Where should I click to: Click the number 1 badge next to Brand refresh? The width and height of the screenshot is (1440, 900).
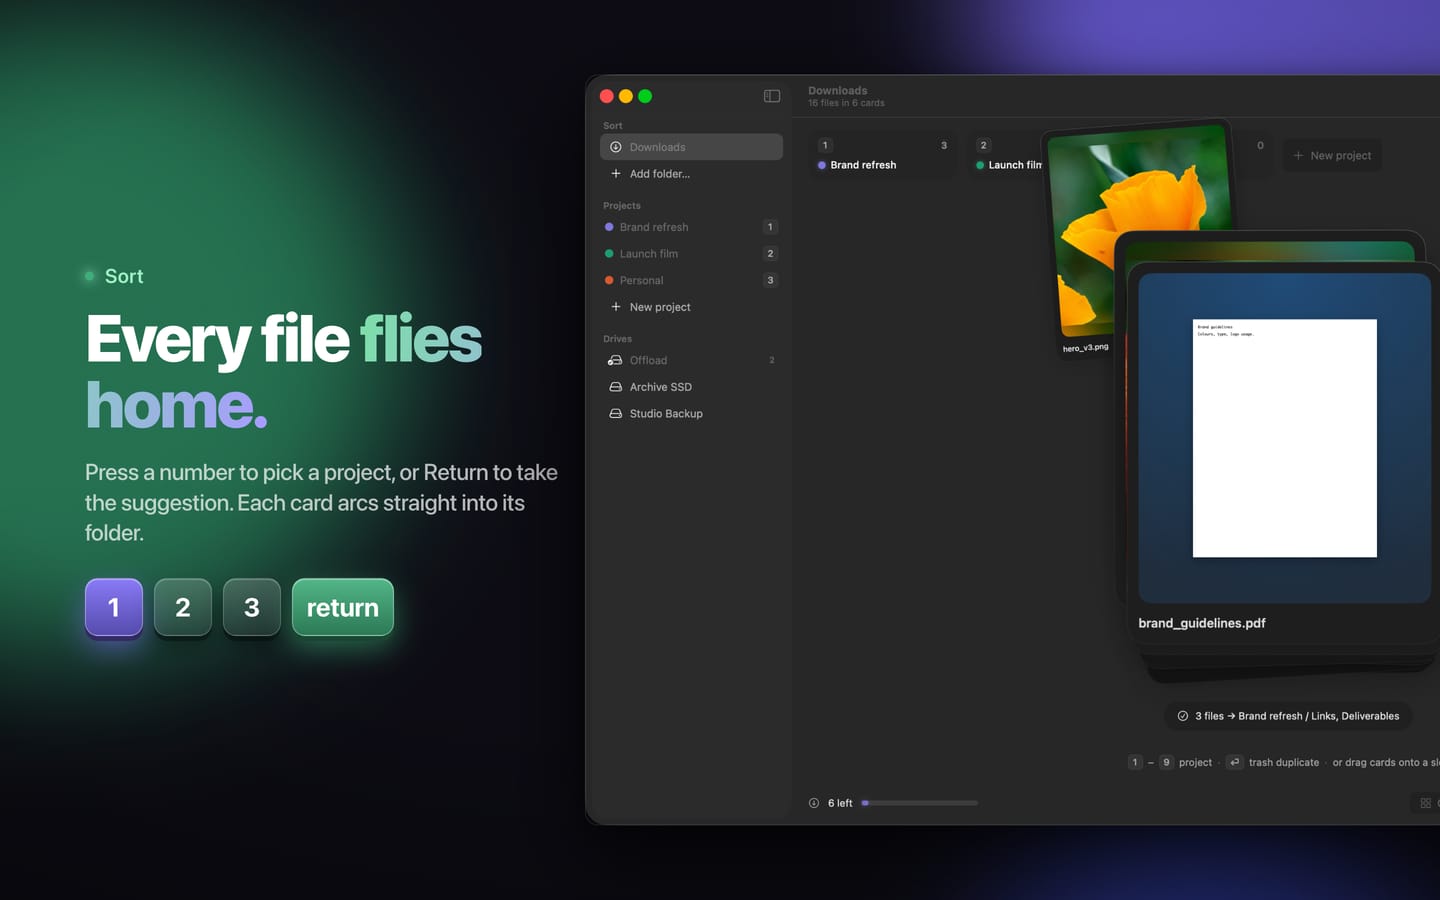[x=770, y=227]
